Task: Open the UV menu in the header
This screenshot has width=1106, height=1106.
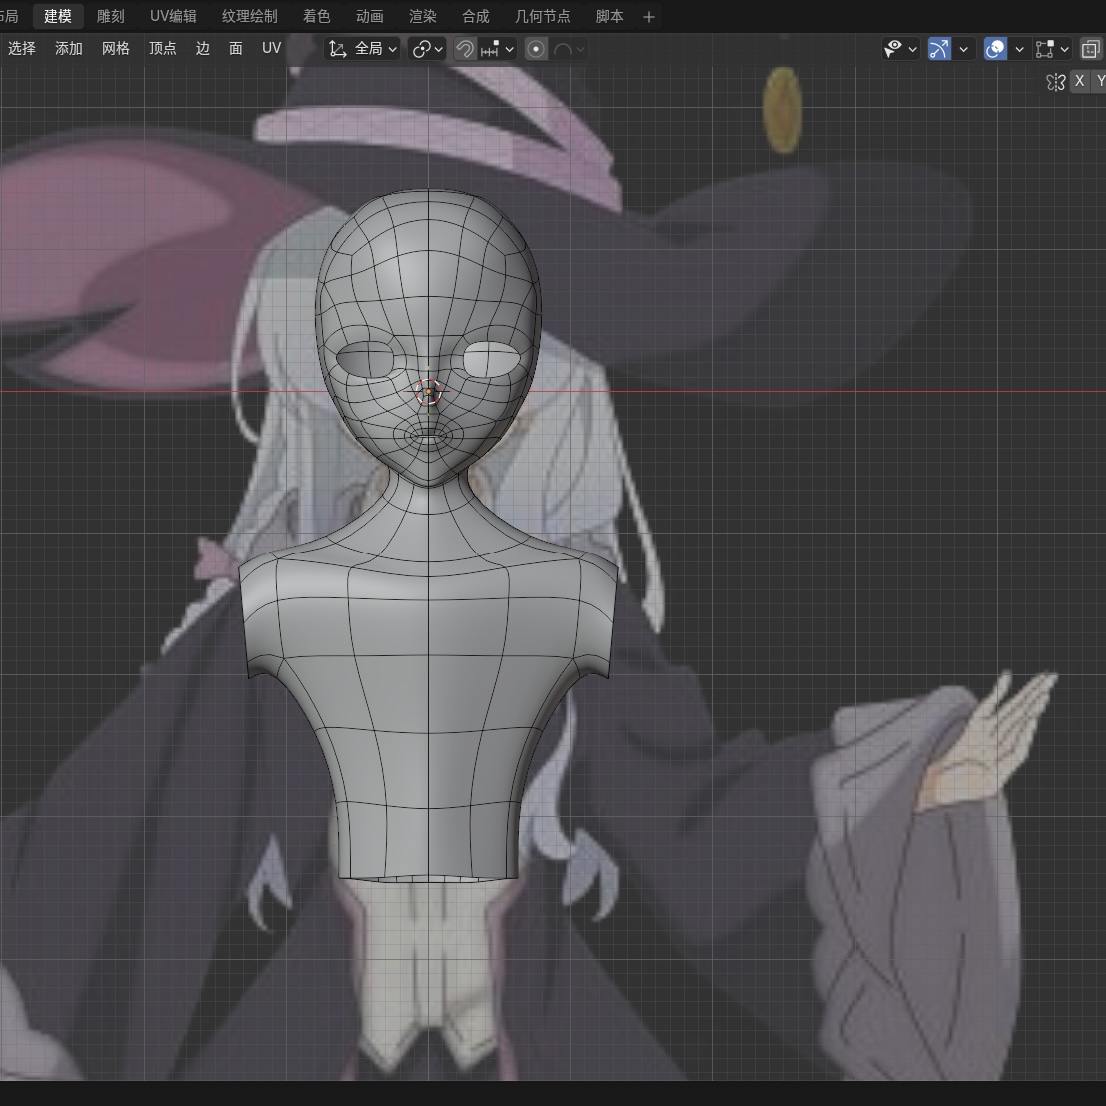Action: (272, 49)
